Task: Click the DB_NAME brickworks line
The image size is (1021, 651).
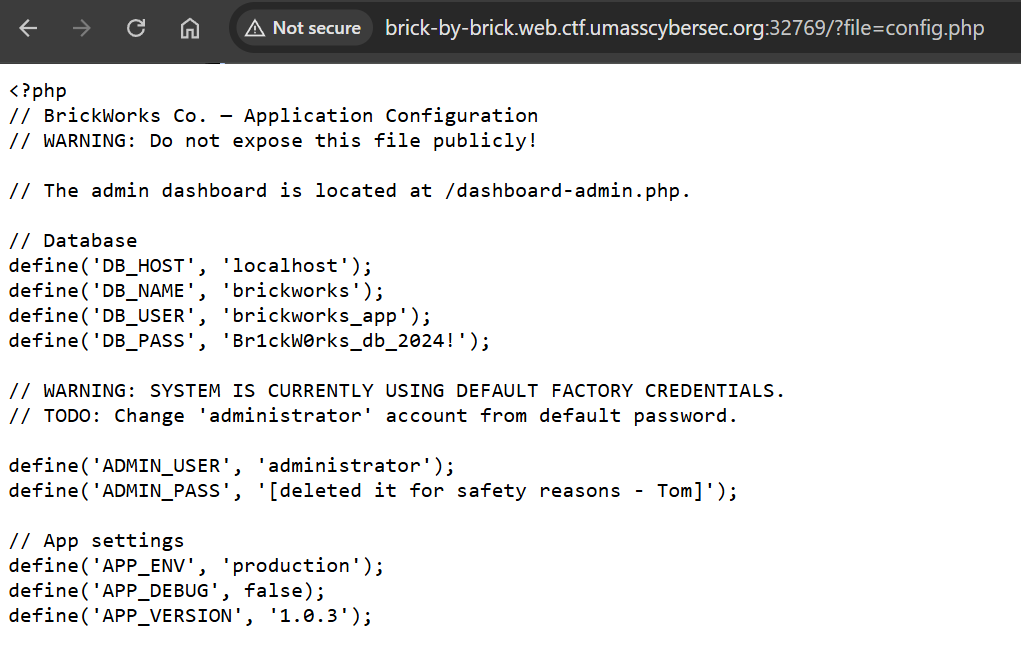Action: [x=196, y=291]
